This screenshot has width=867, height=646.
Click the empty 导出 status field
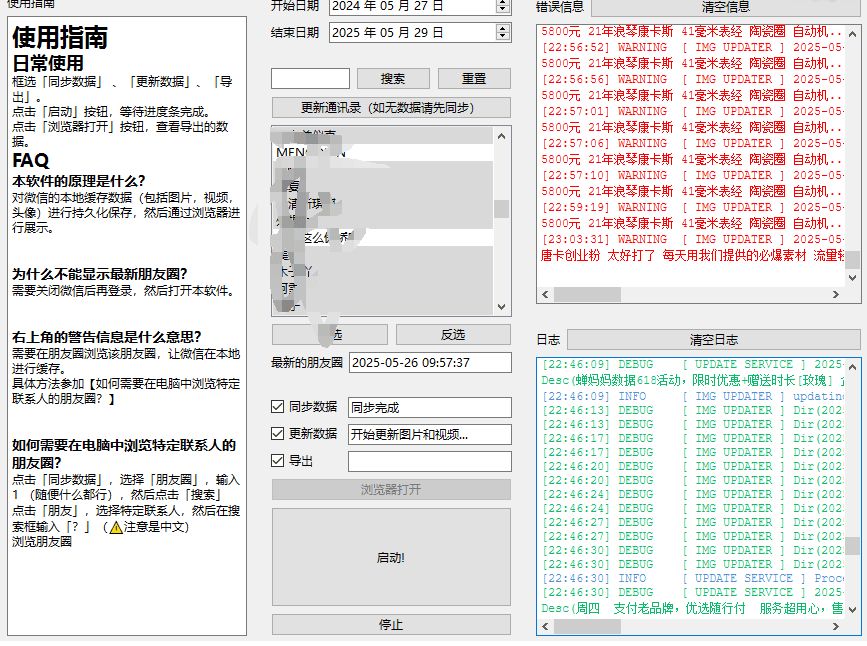(x=430, y=461)
